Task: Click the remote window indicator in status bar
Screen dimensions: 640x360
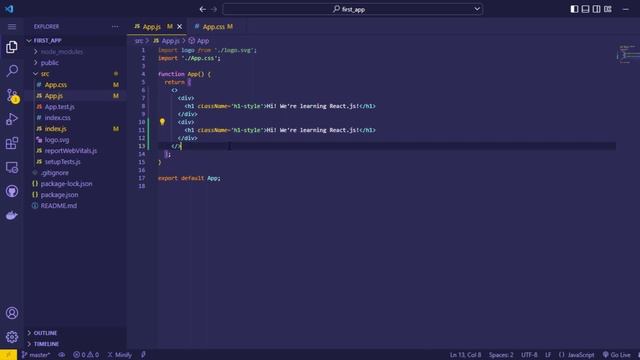Action: coord(8,355)
